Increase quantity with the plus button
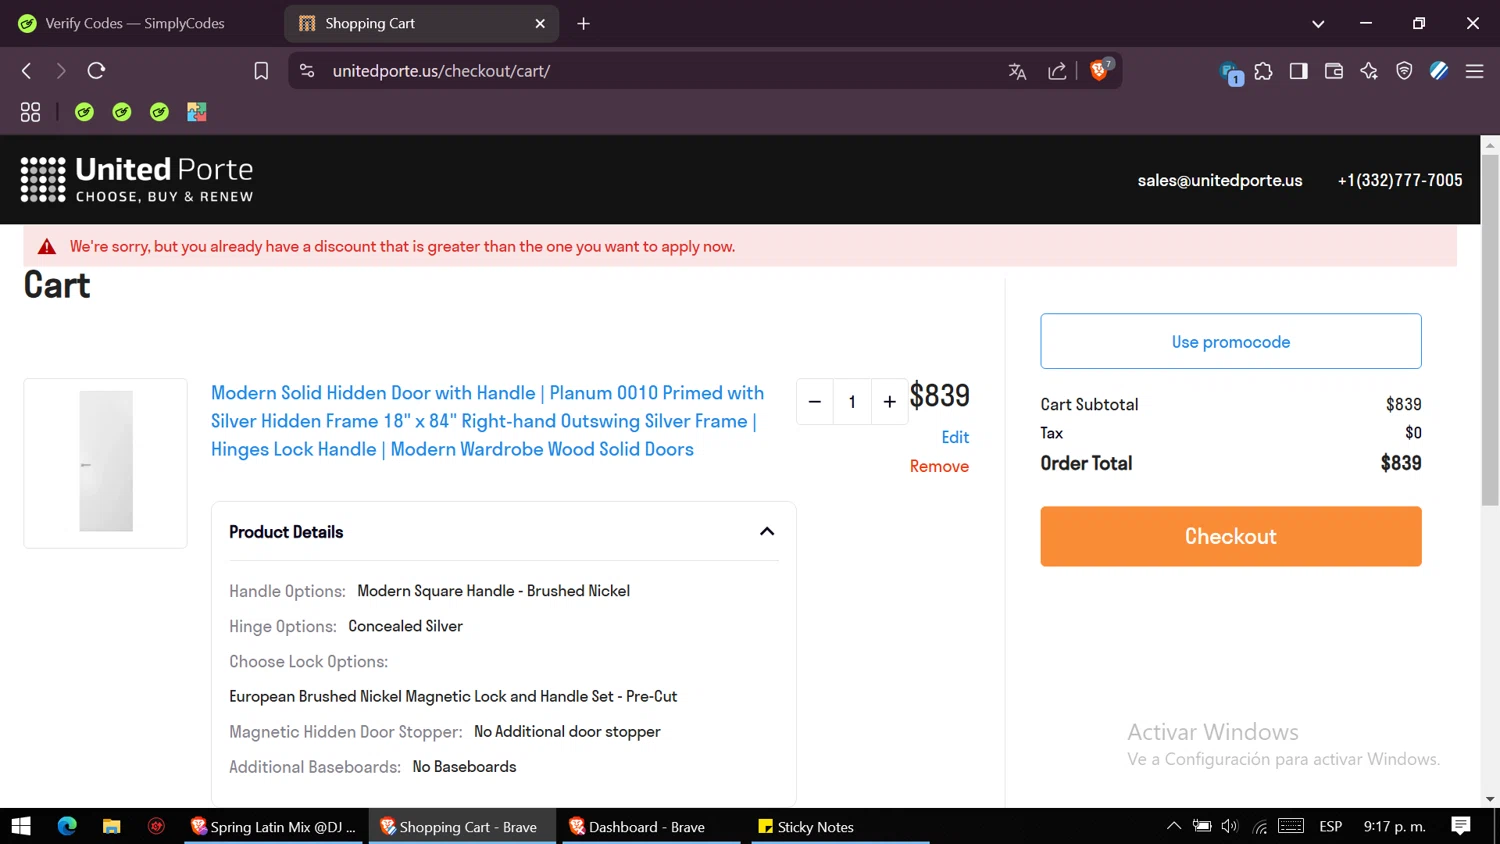The image size is (1500, 844). click(889, 402)
